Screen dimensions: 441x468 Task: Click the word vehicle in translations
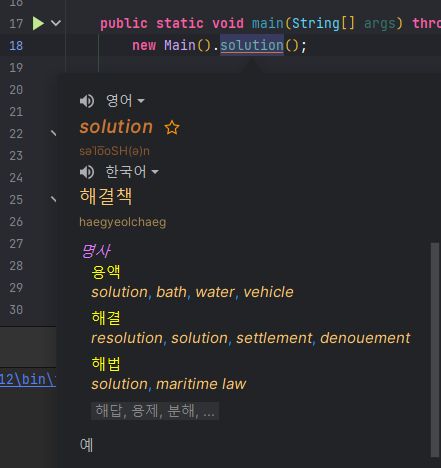(268, 292)
